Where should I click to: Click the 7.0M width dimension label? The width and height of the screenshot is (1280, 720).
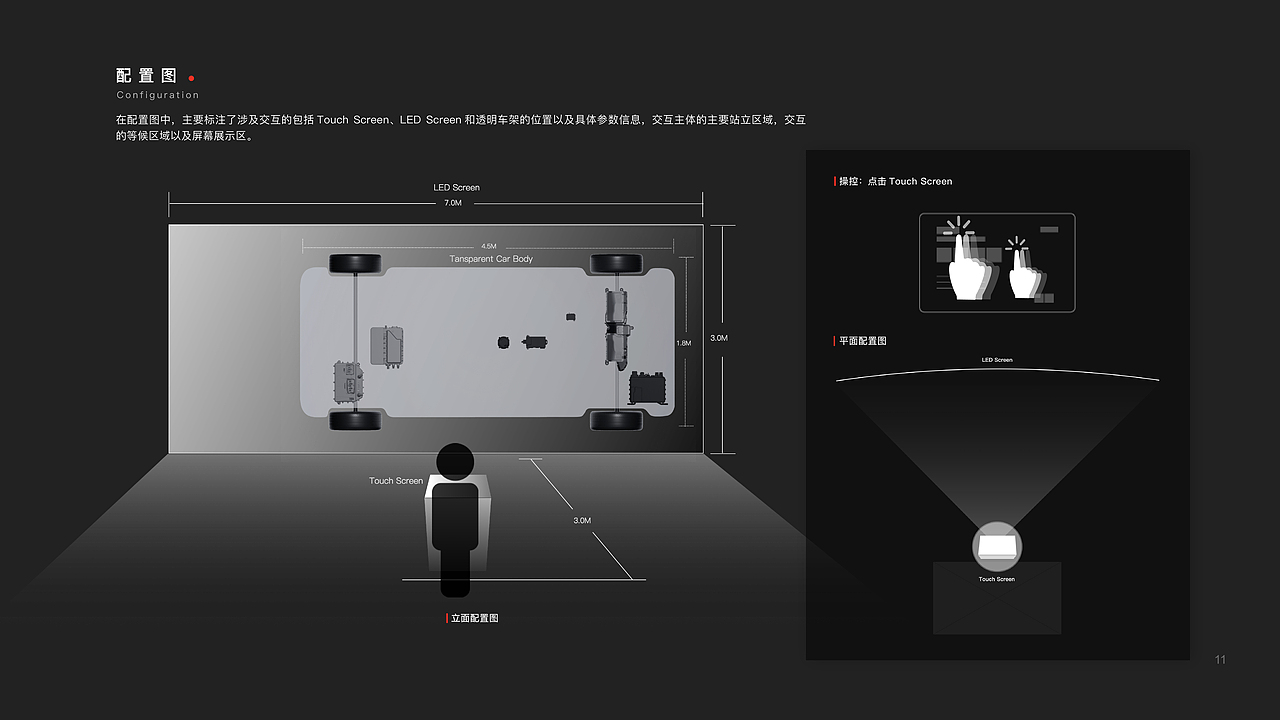pyautogui.click(x=453, y=203)
